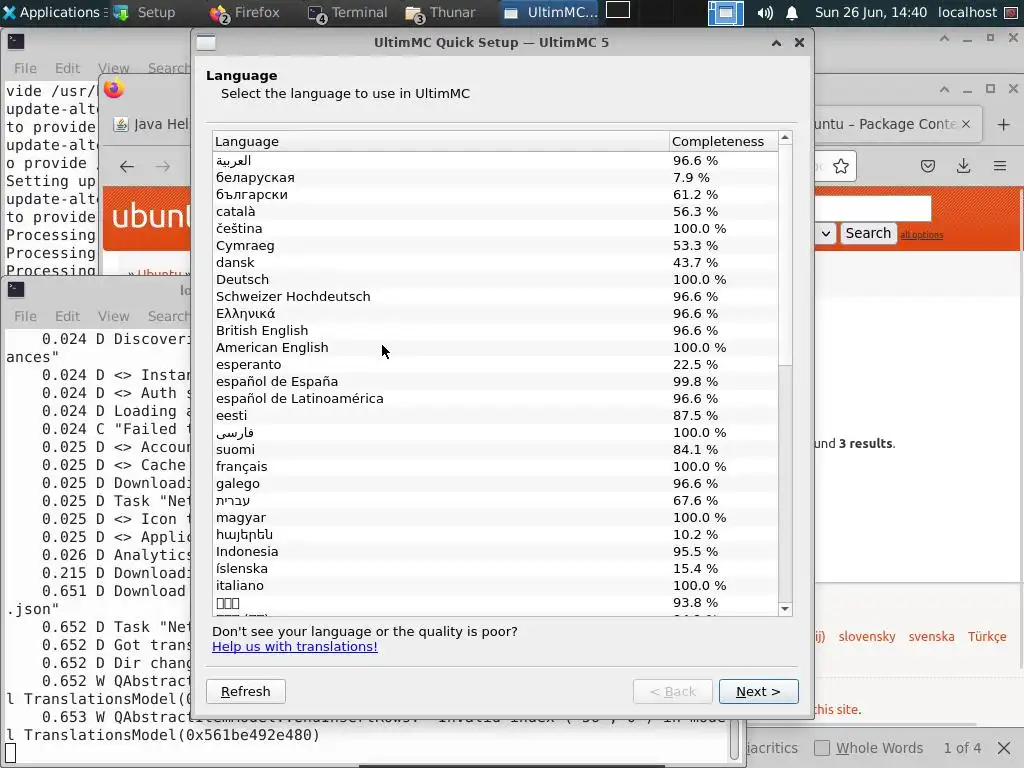This screenshot has width=1024, height=768.
Task: Click the Search button on the Ubuntu packages page
Action: point(868,233)
